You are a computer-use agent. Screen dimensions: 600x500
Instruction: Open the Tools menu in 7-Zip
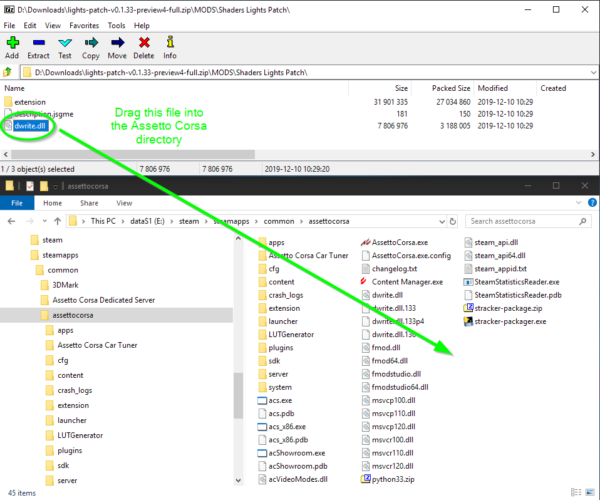pyautogui.click(x=116, y=26)
